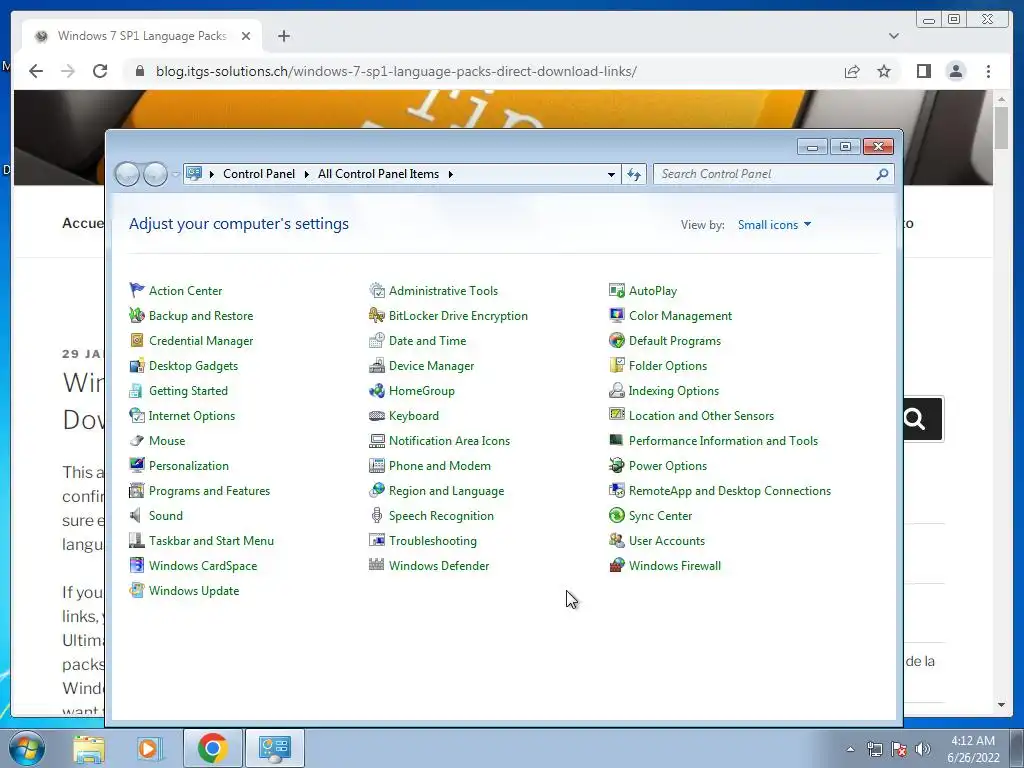
Task: Open Windows Explorer from the taskbar
Action: coord(89,748)
